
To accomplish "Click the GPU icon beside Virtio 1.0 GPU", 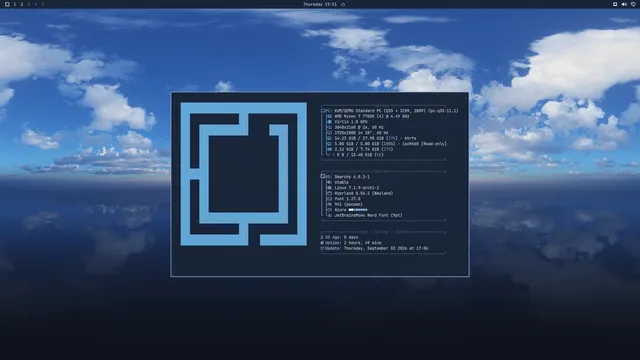I will point(329,122).
